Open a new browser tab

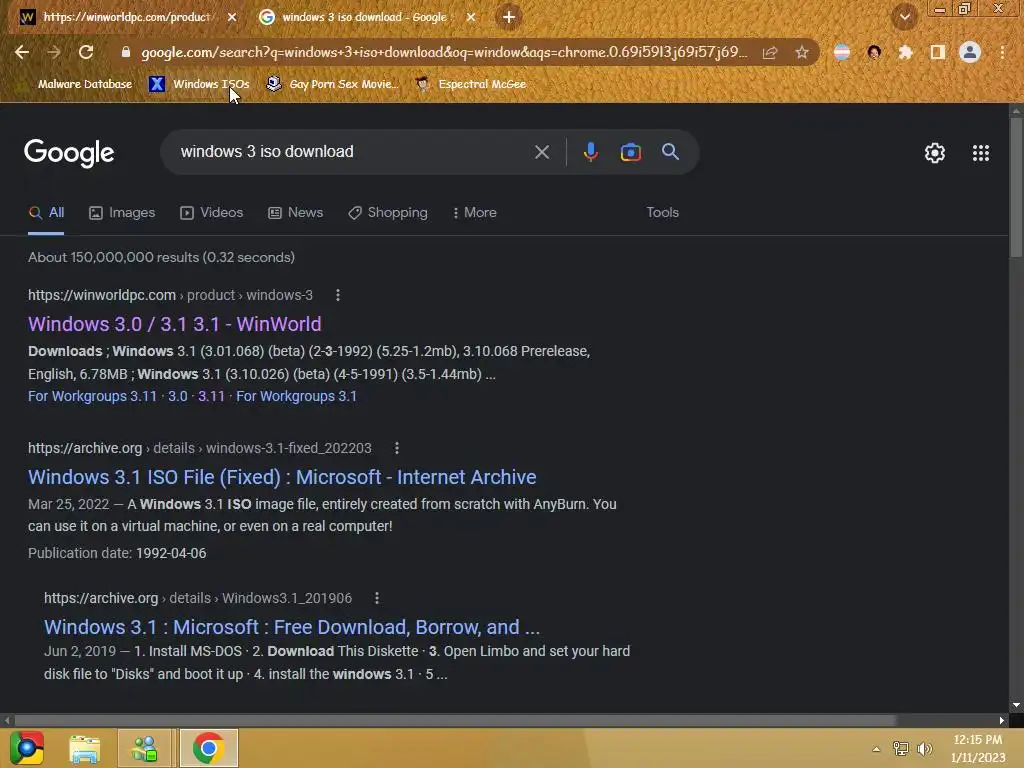(509, 17)
